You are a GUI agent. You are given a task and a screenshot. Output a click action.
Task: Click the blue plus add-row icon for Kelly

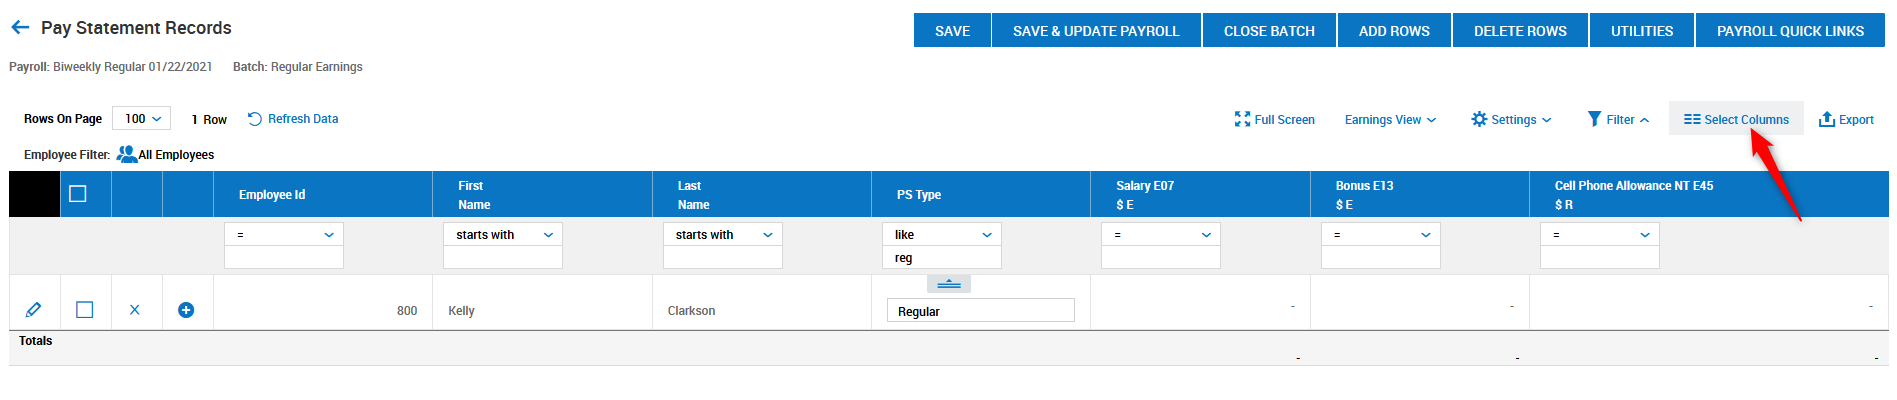pyautogui.click(x=186, y=310)
